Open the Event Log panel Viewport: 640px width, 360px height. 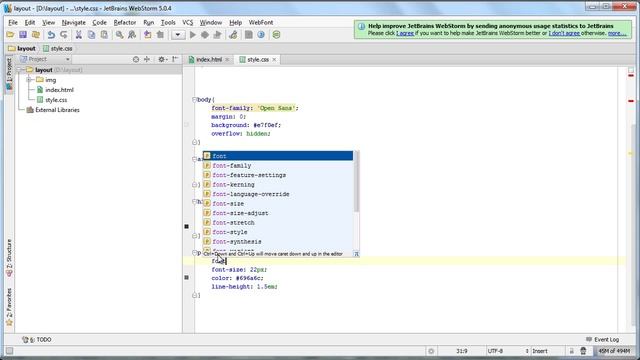[x=602, y=340]
